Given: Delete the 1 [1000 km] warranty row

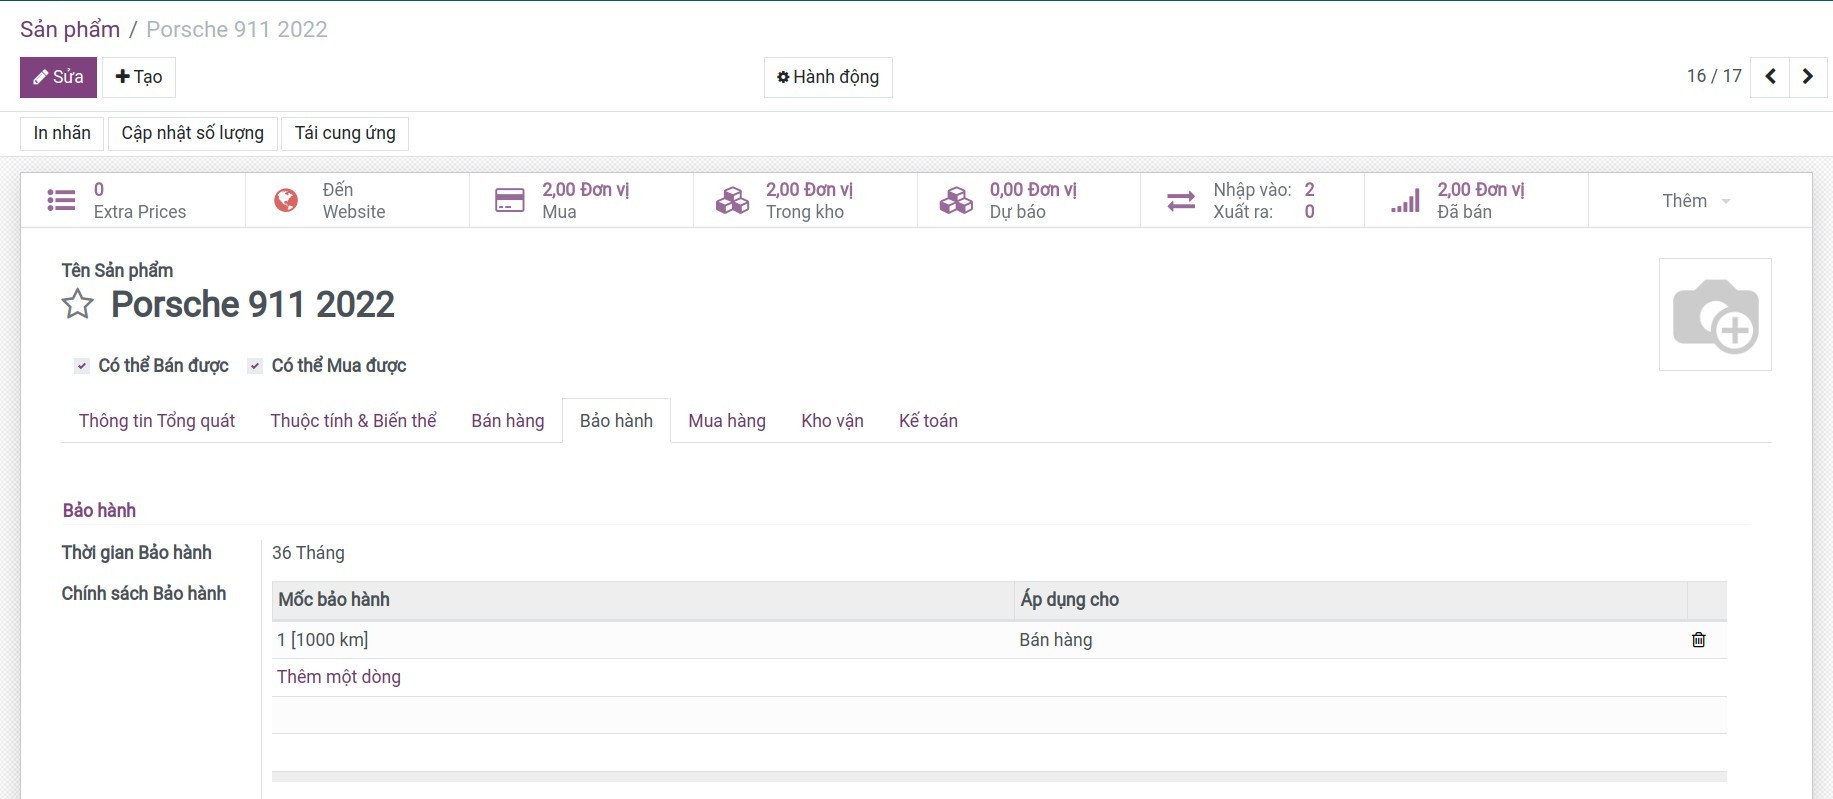Looking at the screenshot, I should [1698, 640].
